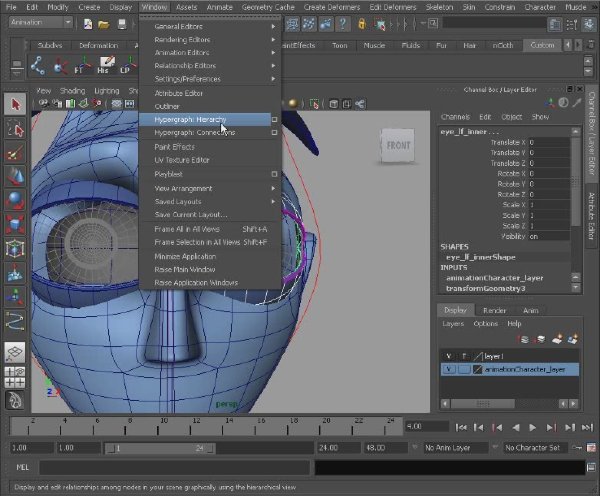Adjust the time range slider bar
600x496 pixels.
click(160, 448)
